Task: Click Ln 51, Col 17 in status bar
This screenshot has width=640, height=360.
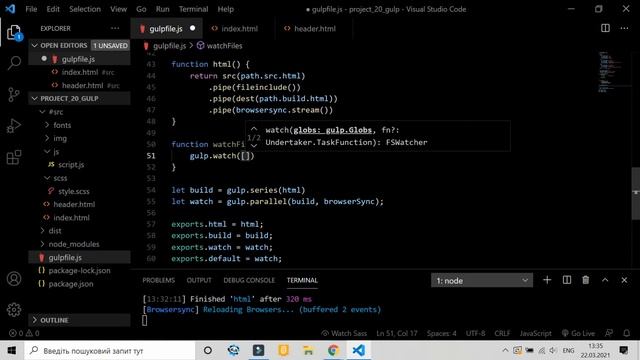Action: click(397, 333)
